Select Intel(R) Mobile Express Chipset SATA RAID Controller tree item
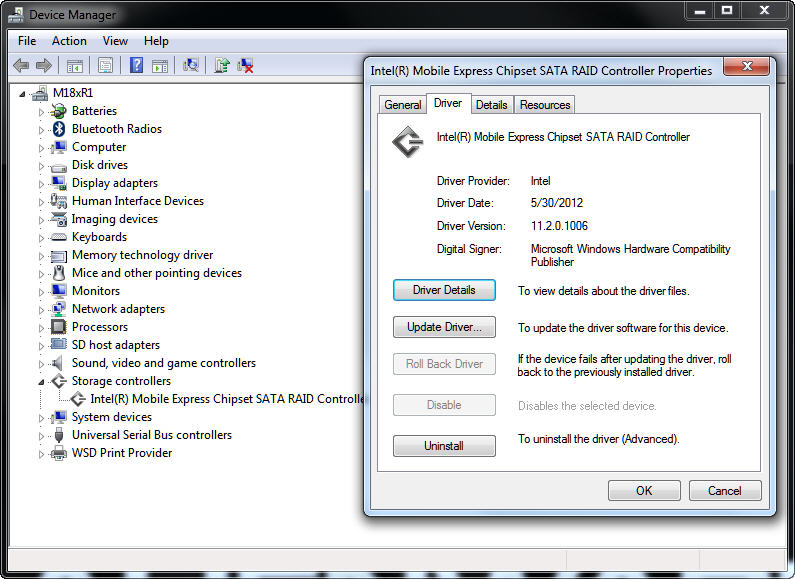The width and height of the screenshot is (795, 579). 227,399
